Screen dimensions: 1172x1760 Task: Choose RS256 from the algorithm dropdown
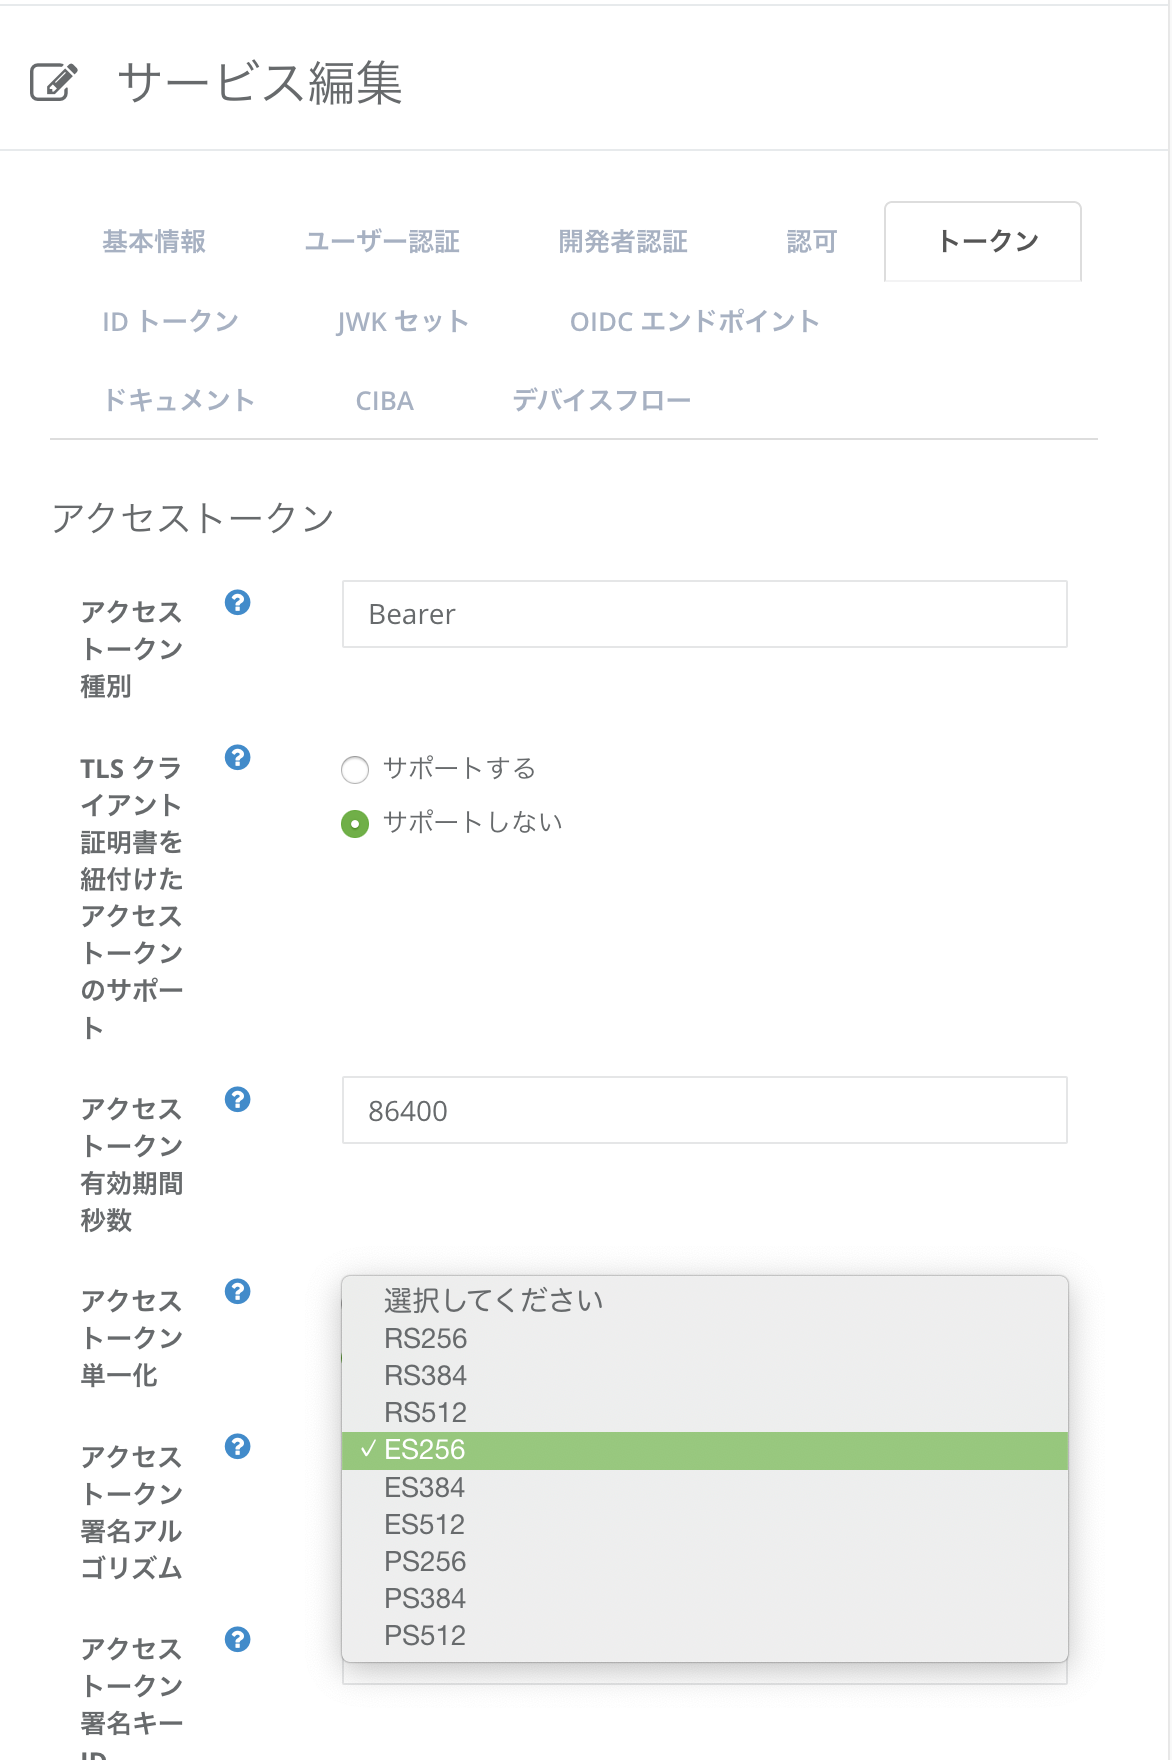pos(426,1338)
